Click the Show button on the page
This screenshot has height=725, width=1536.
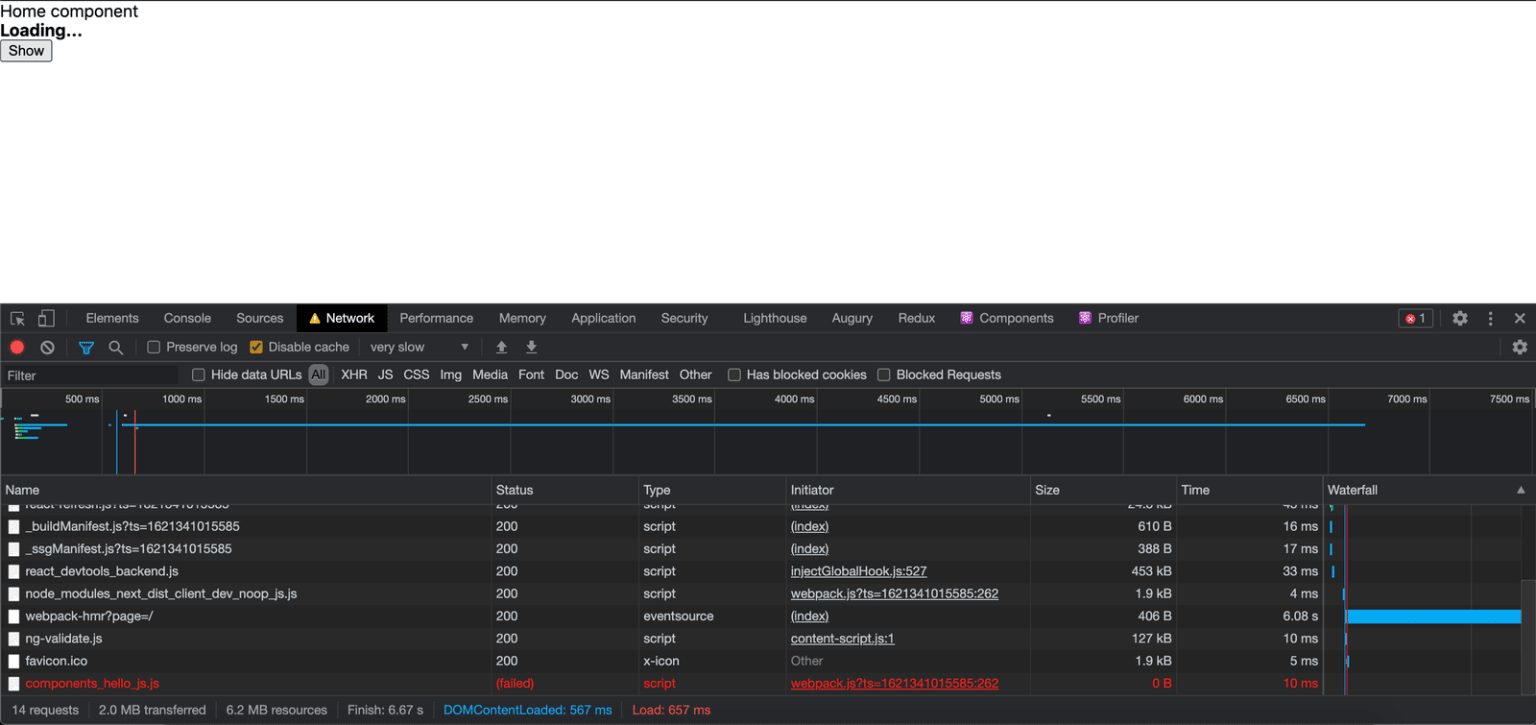(x=26, y=51)
